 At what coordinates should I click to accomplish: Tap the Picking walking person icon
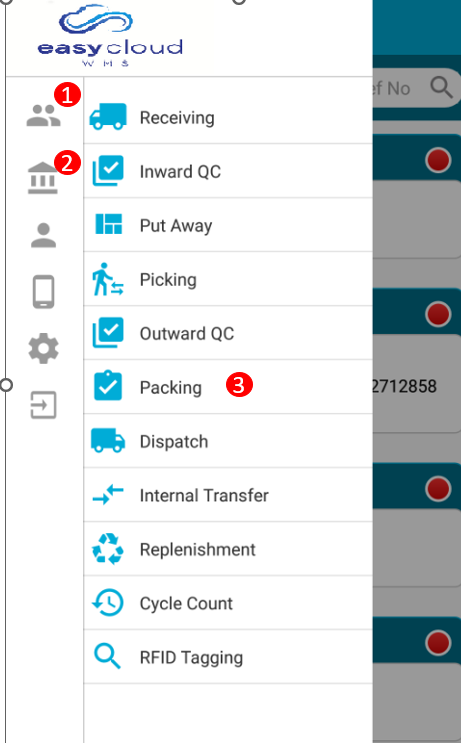click(108, 279)
